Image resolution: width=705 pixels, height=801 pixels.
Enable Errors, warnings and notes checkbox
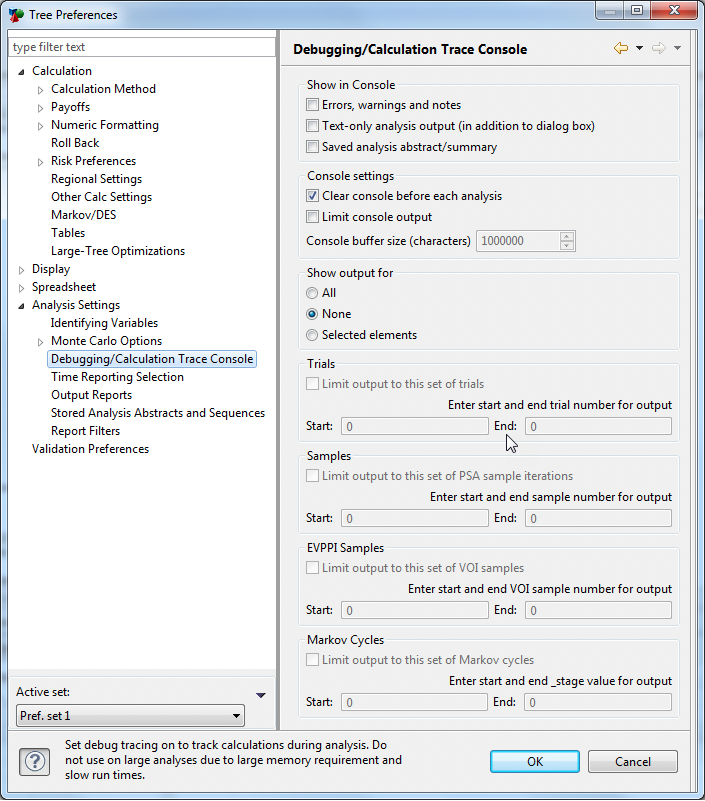(313, 105)
